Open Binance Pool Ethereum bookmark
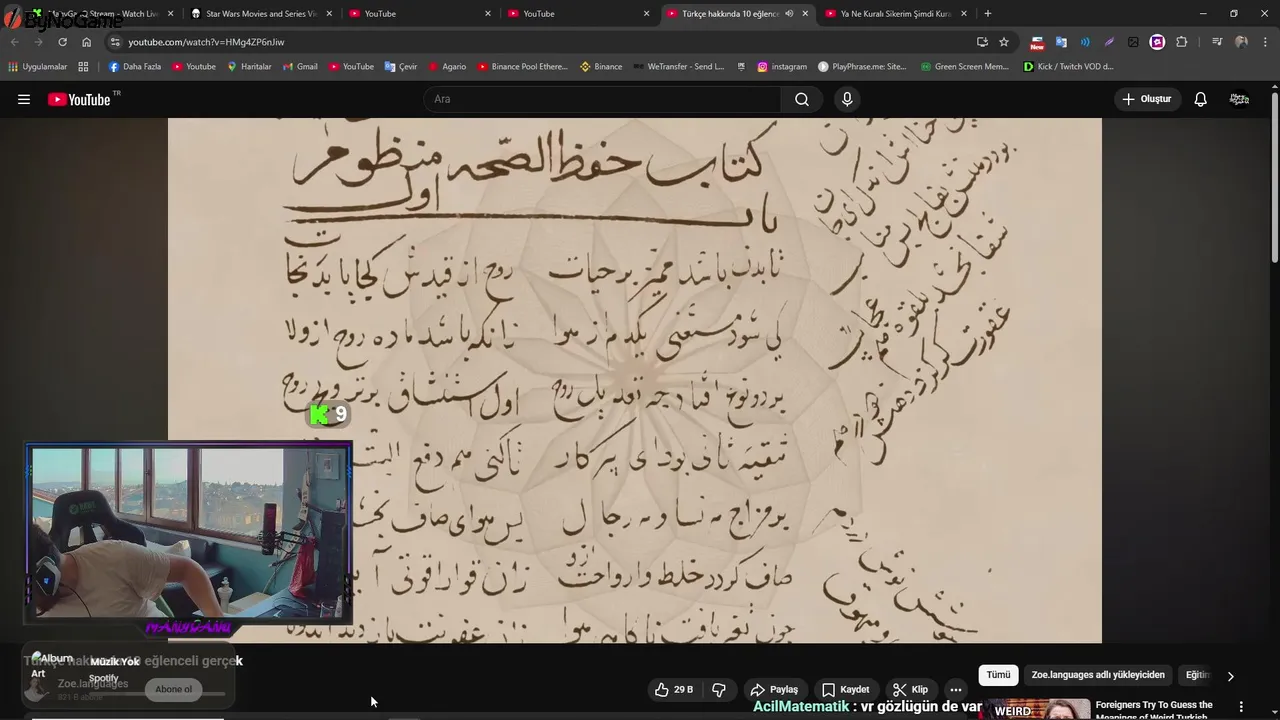Viewport: 1280px width, 720px height. pos(522,67)
